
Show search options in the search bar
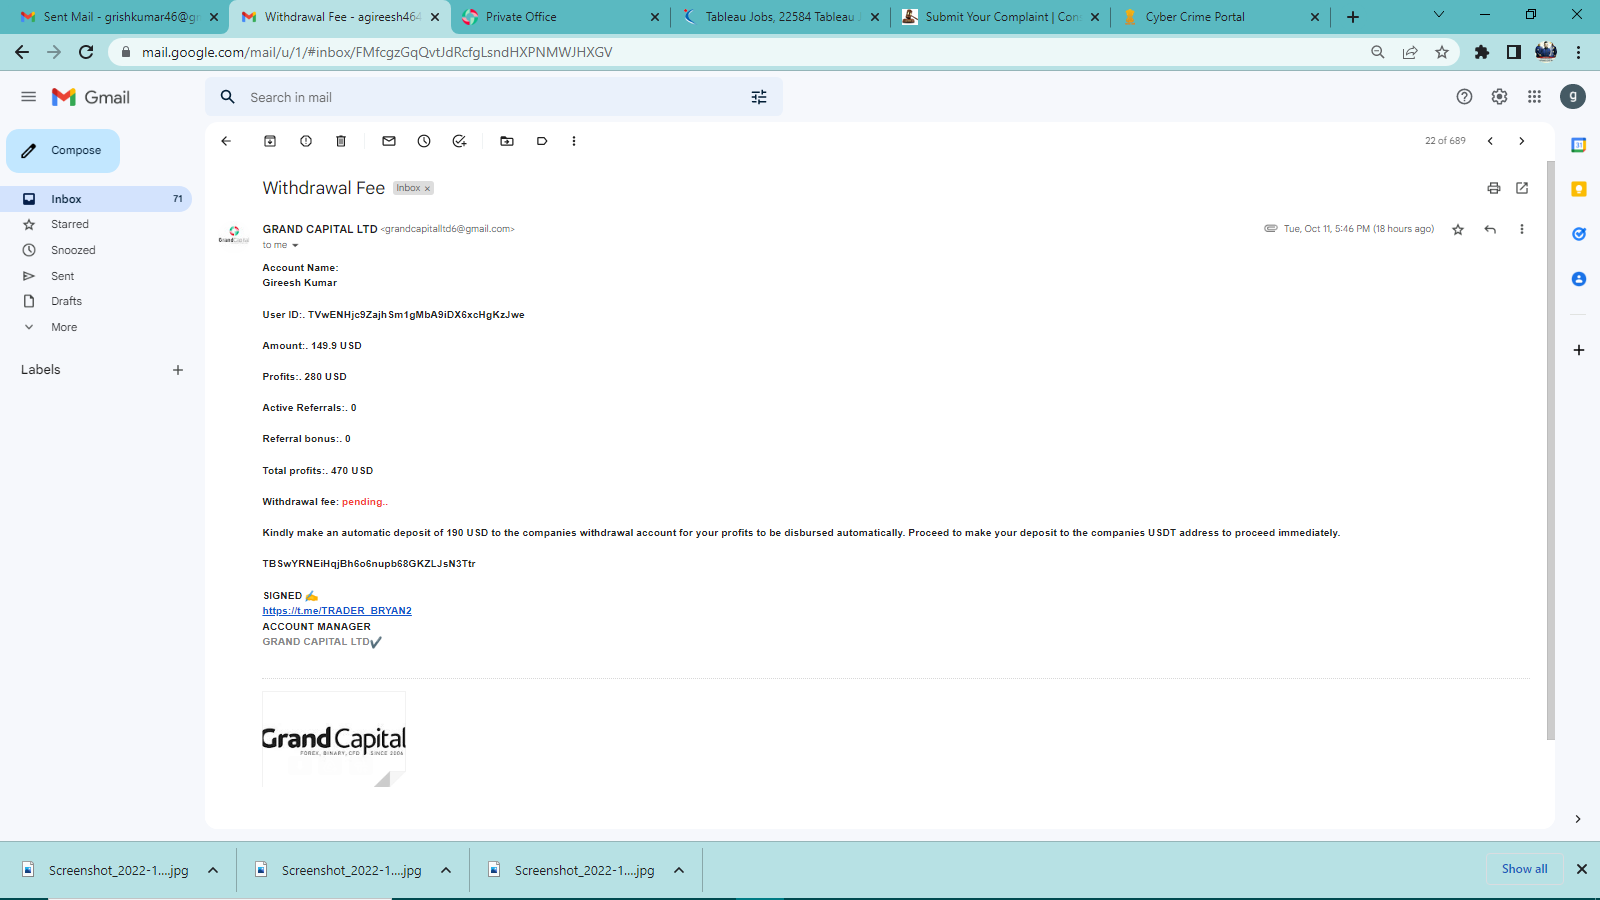759,97
